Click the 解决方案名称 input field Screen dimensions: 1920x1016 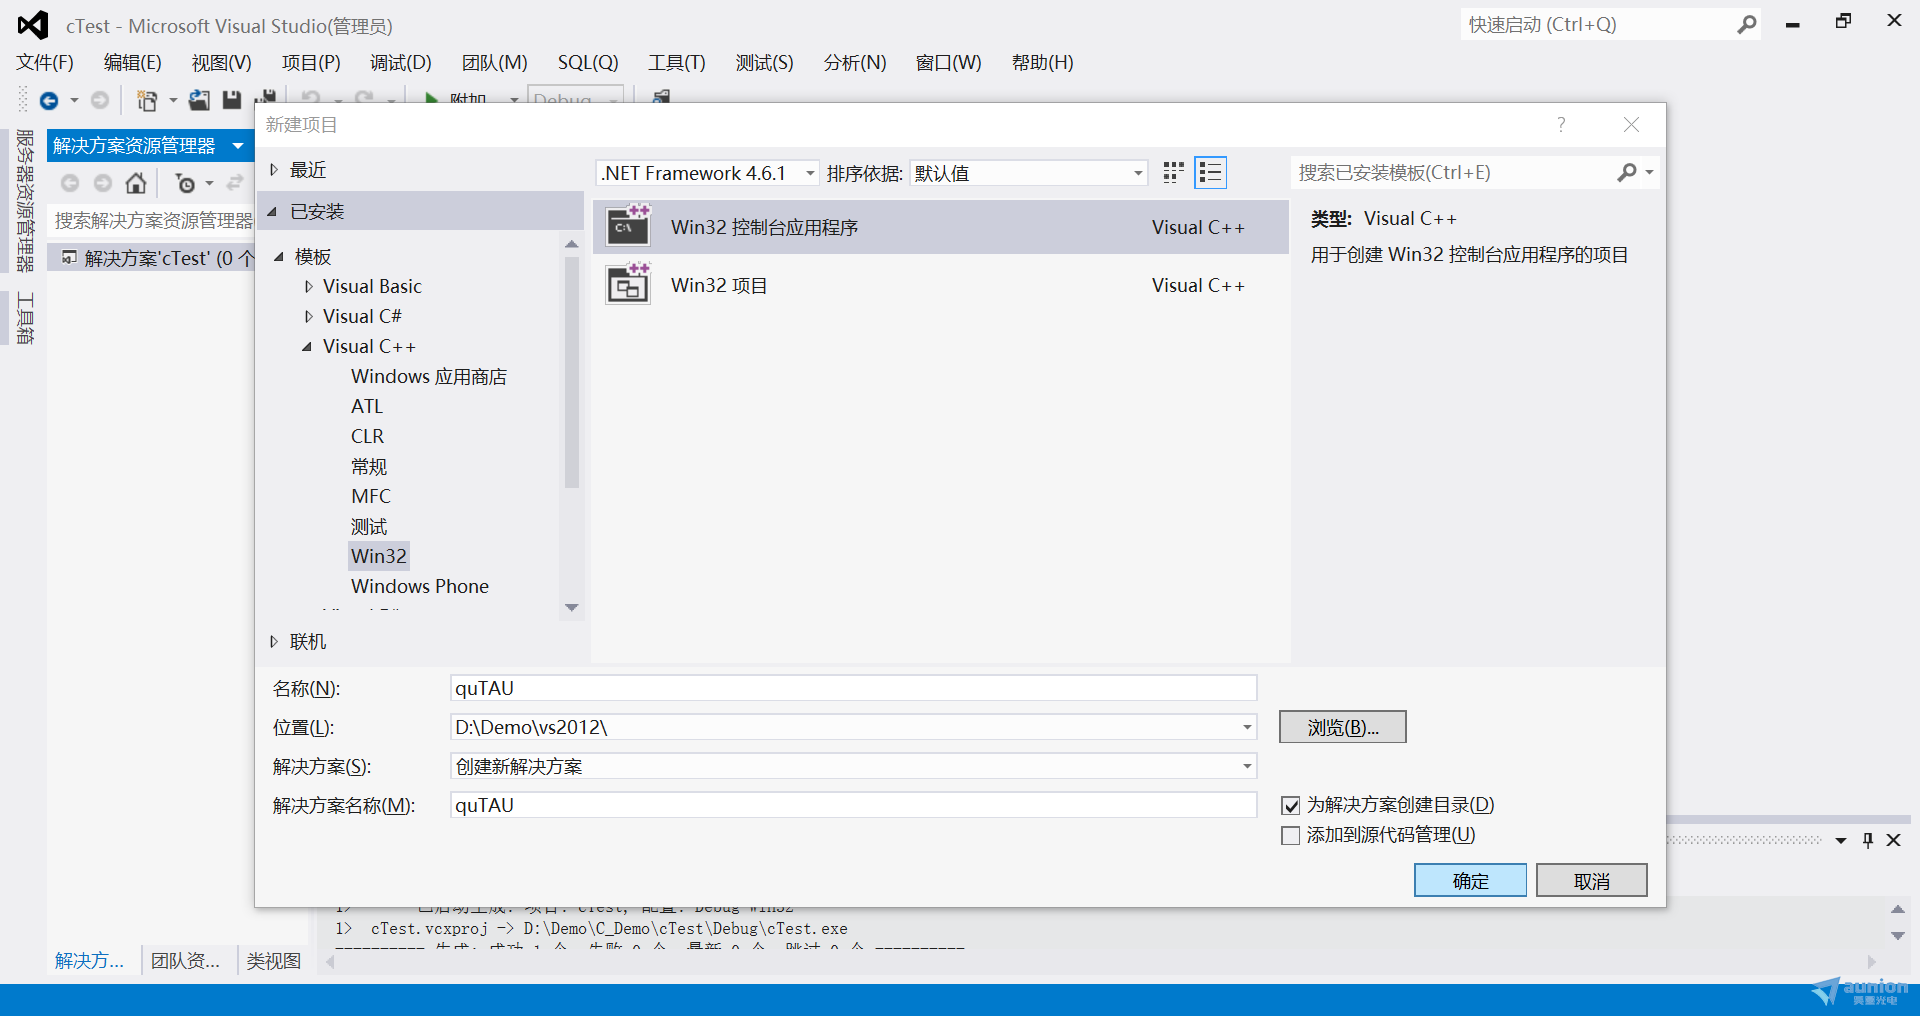[853, 805]
